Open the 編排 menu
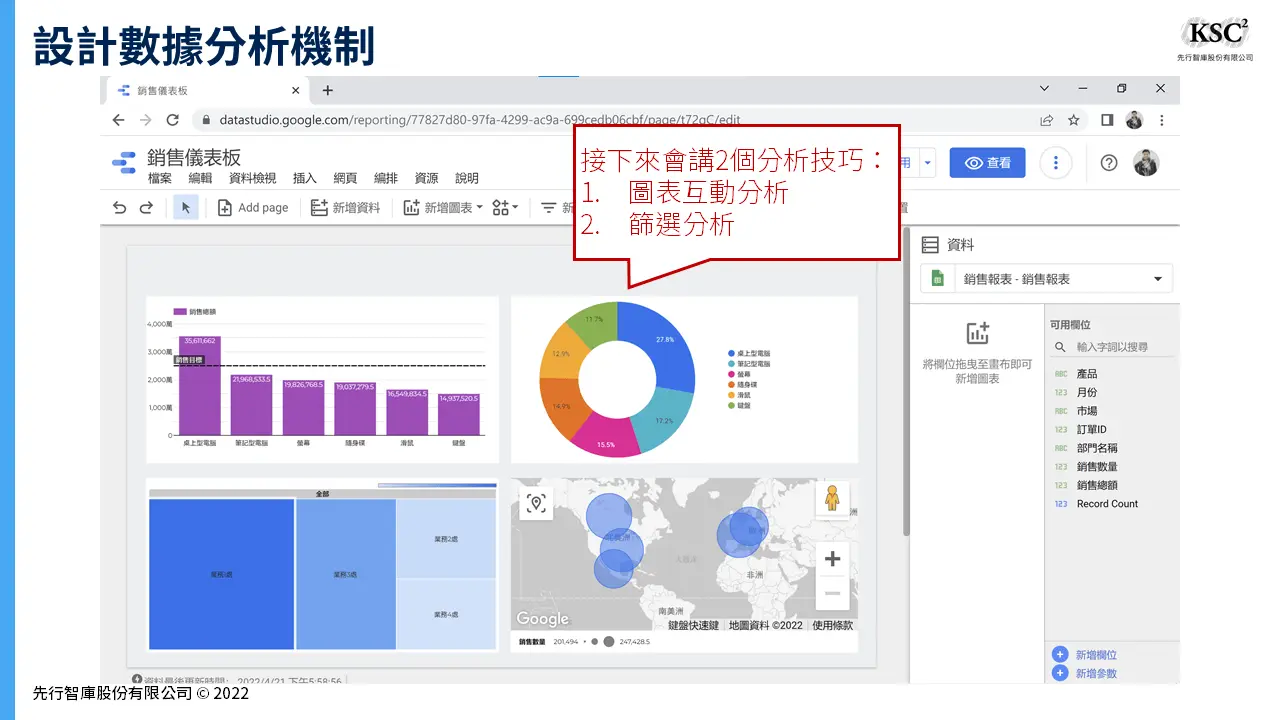The height and width of the screenshot is (720, 1280). (x=386, y=178)
